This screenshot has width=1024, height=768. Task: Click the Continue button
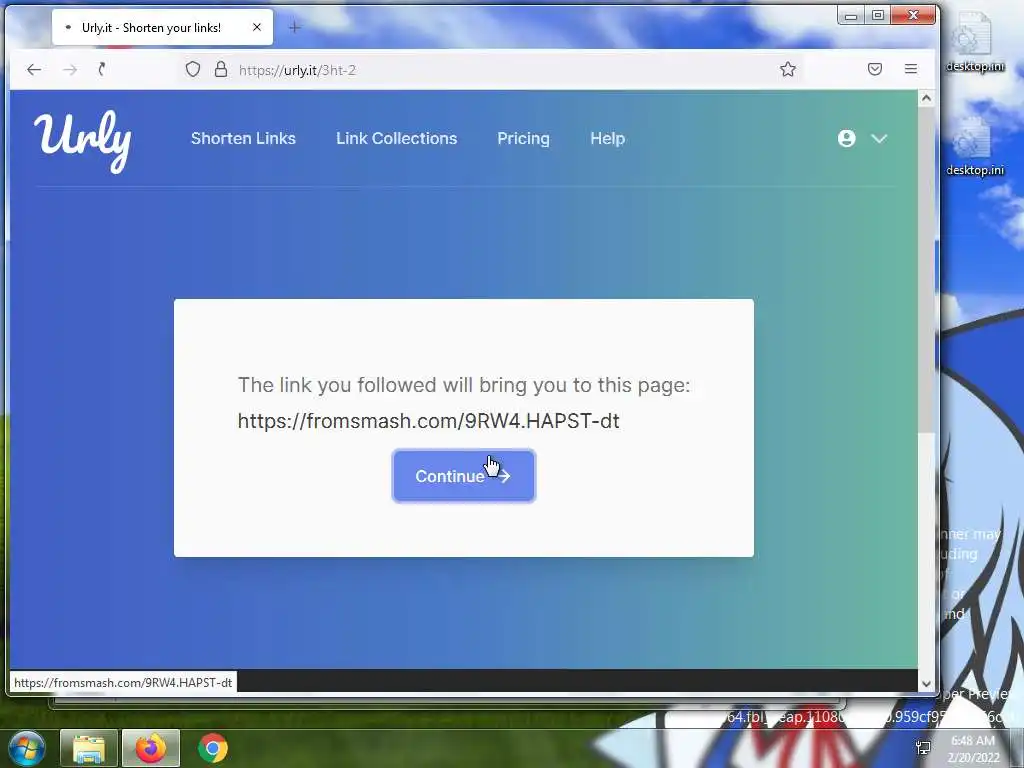coord(464,476)
